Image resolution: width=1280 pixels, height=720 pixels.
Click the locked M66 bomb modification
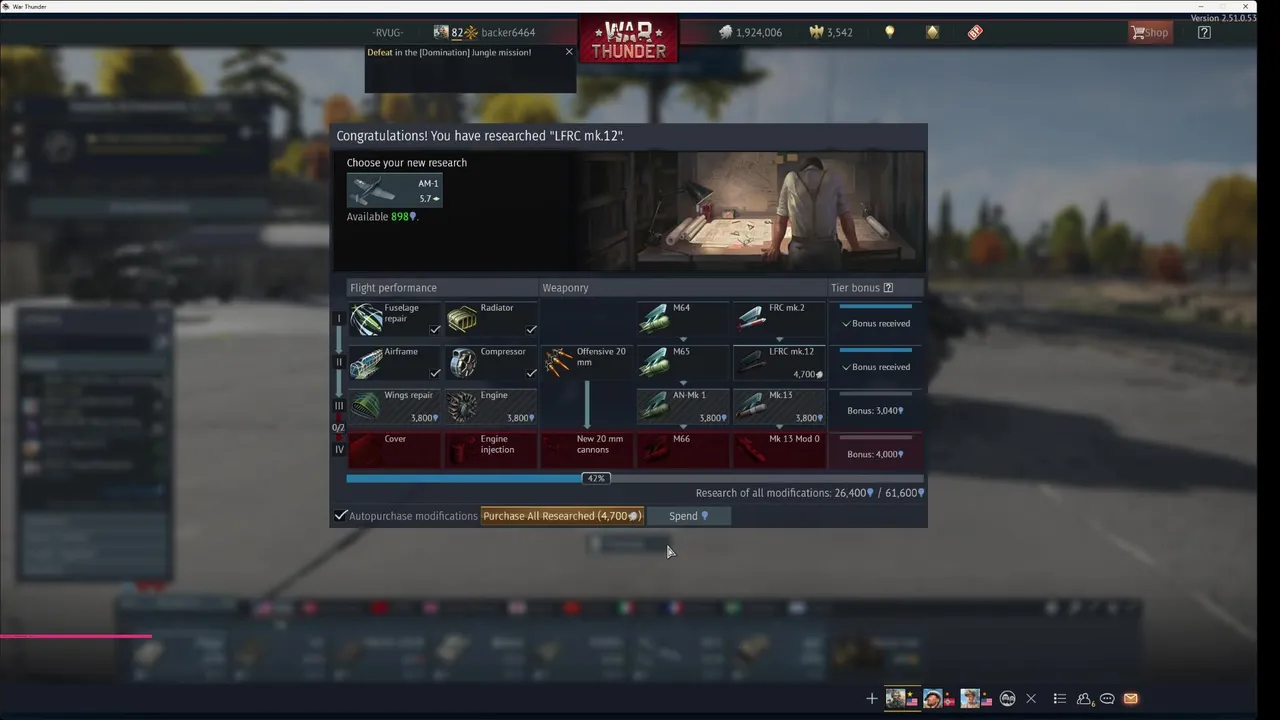[x=683, y=450]
